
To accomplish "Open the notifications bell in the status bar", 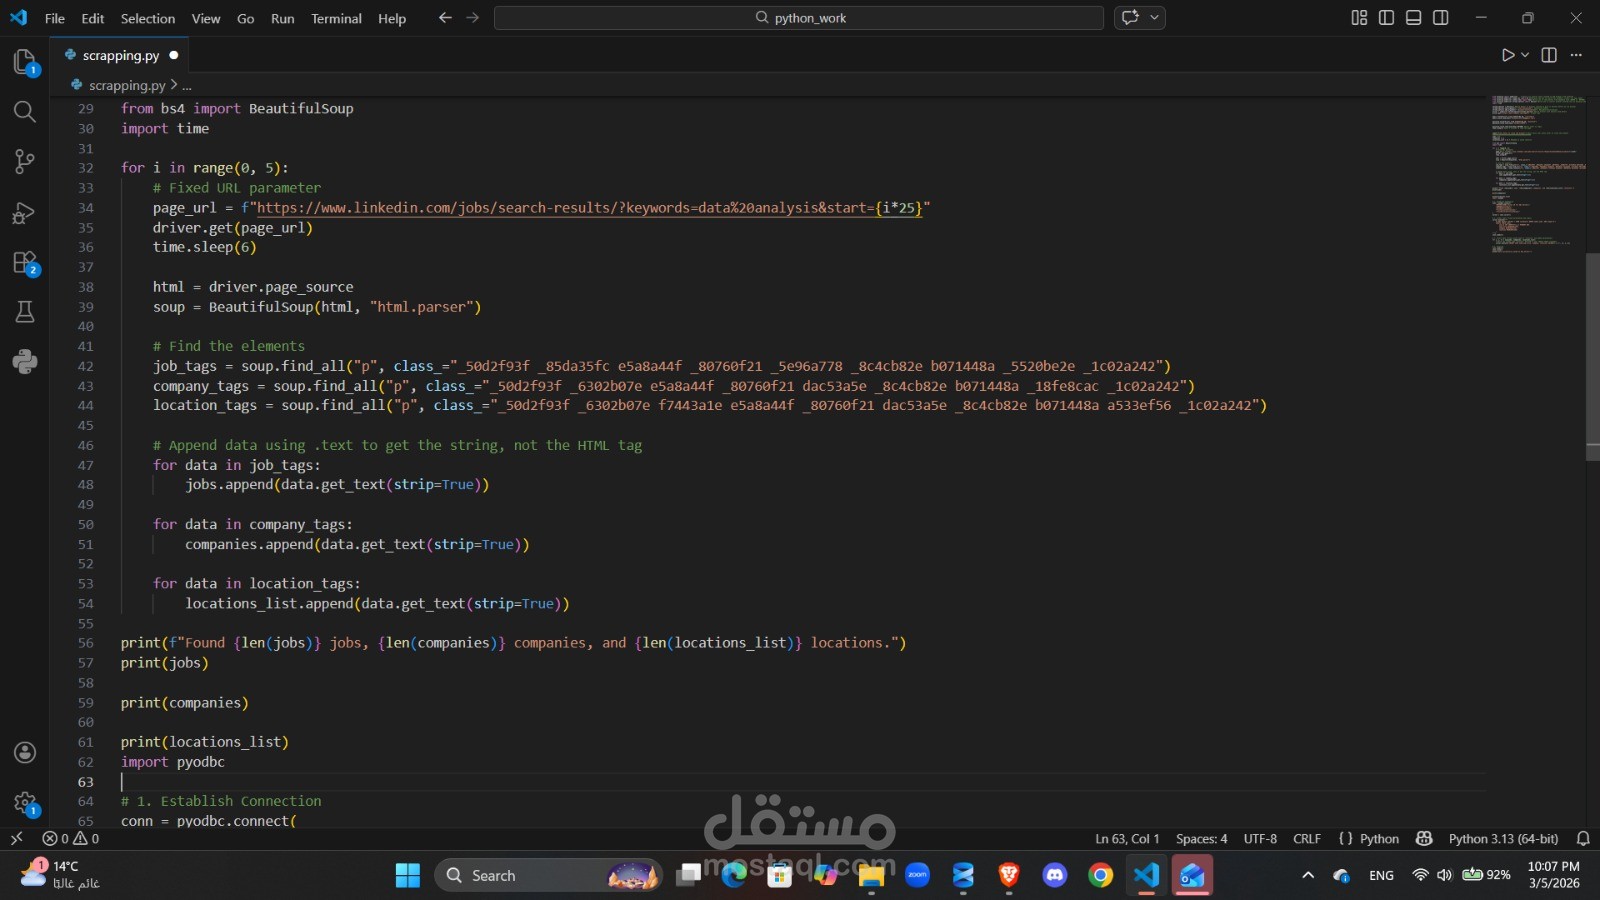I will click(x=1583, y=839).
